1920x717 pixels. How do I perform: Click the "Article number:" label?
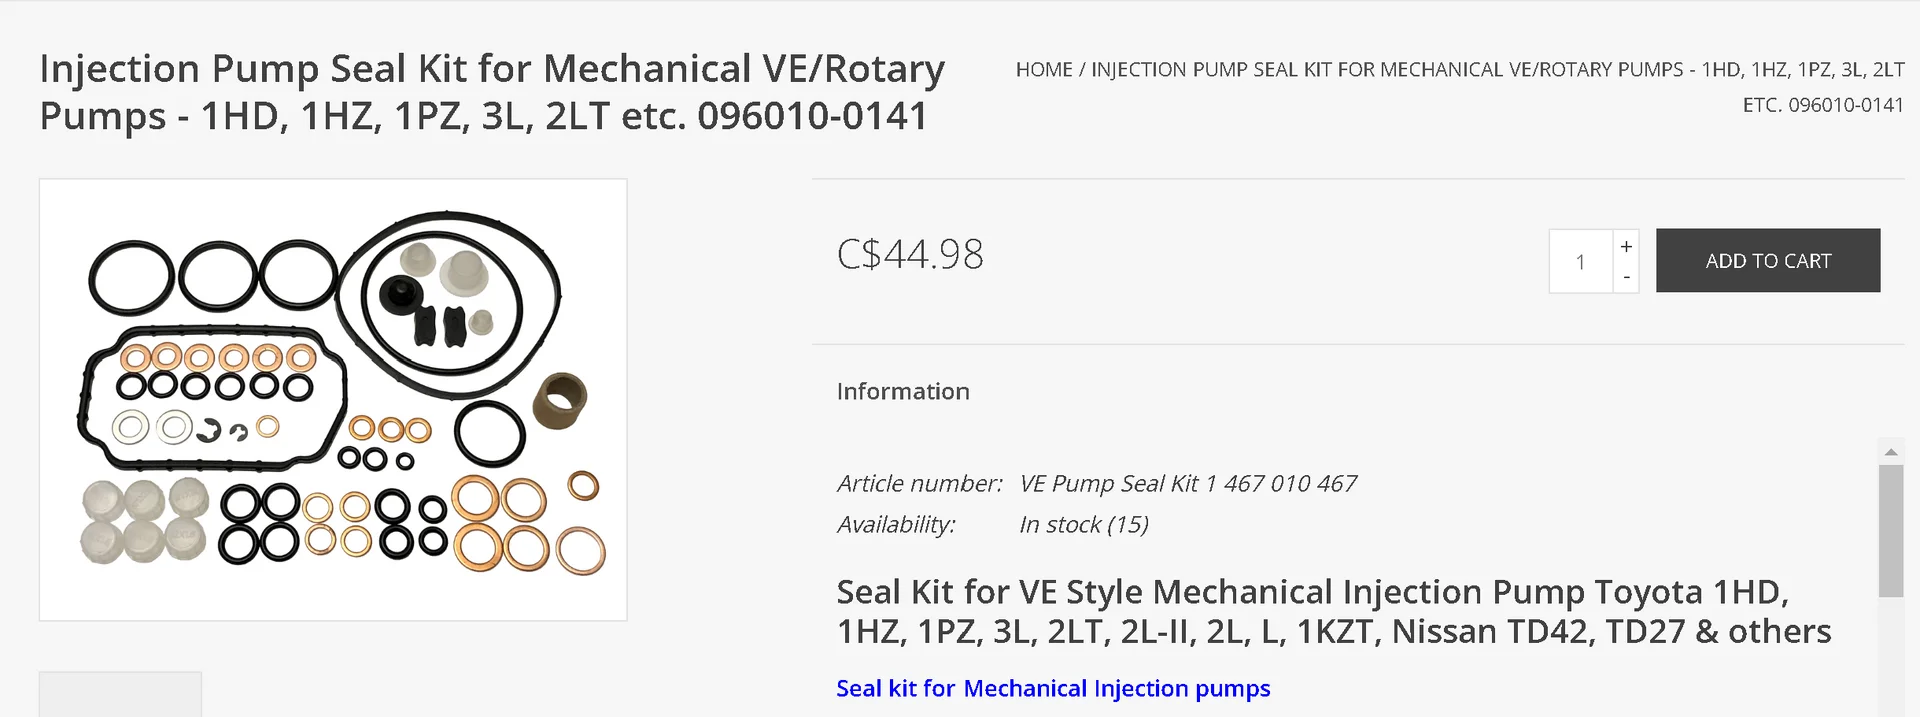tap(919, 484)
